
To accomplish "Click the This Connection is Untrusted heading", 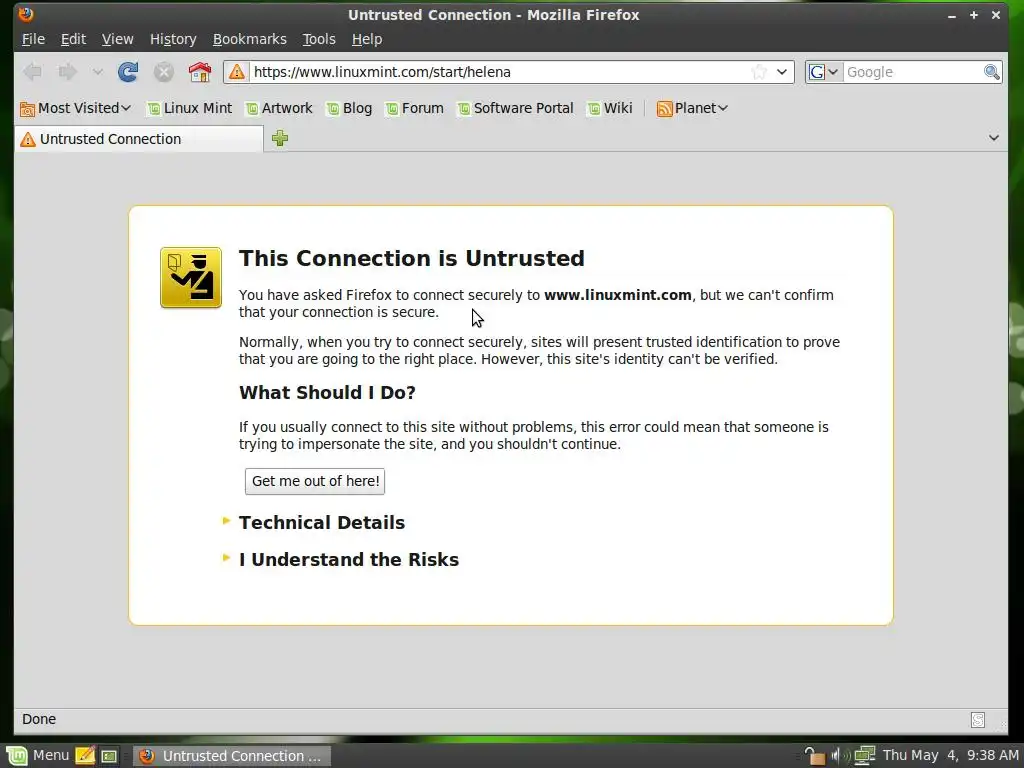I will (411, 258).
